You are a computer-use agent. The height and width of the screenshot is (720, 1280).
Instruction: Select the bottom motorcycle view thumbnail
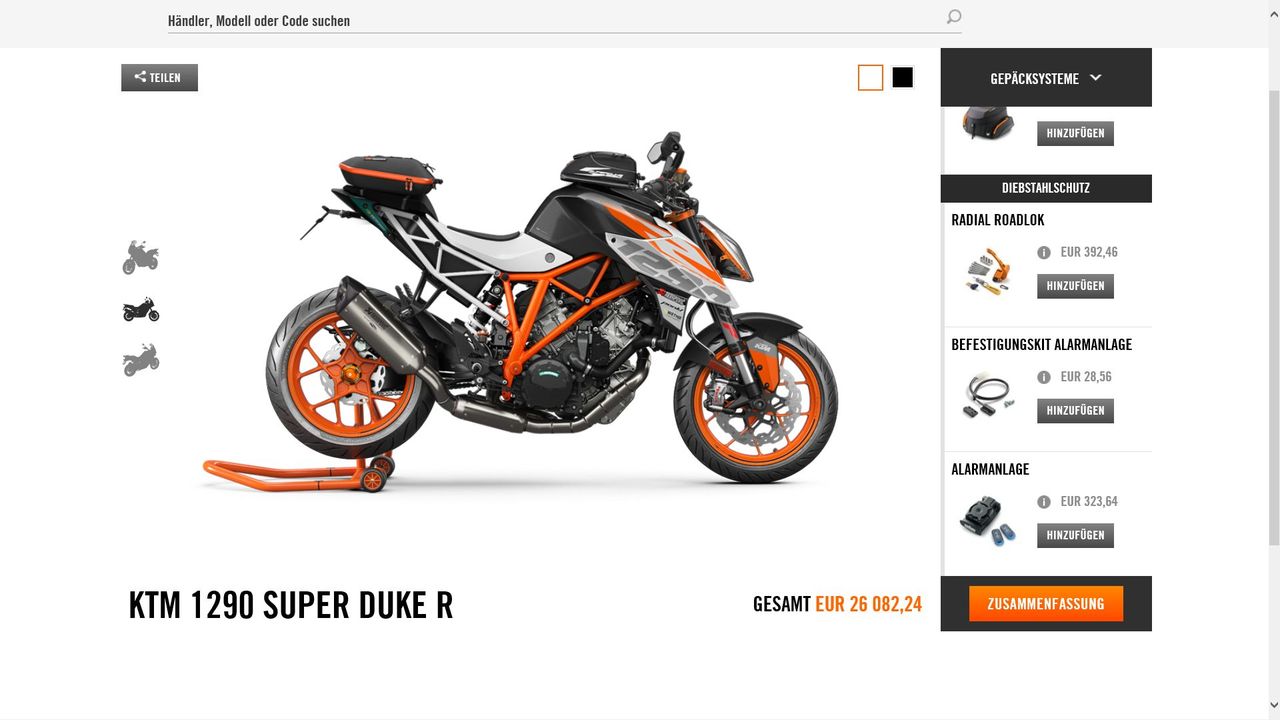pyautogui.click(x=140, y=360)
